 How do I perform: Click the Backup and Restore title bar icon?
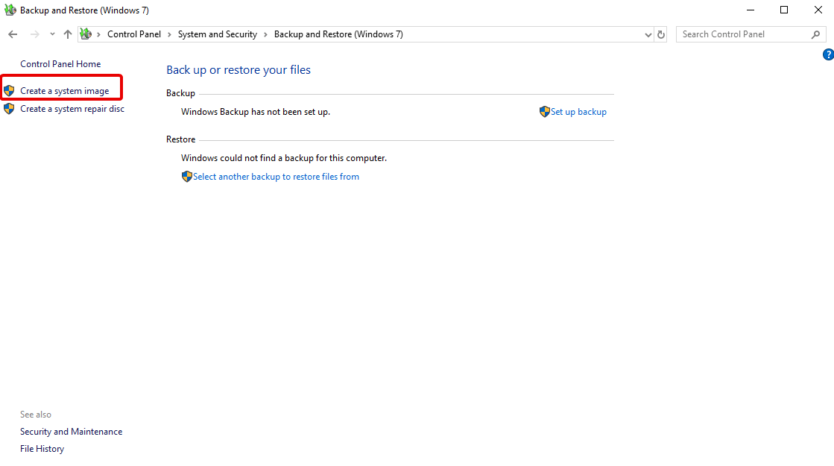(x=10, y=9)
